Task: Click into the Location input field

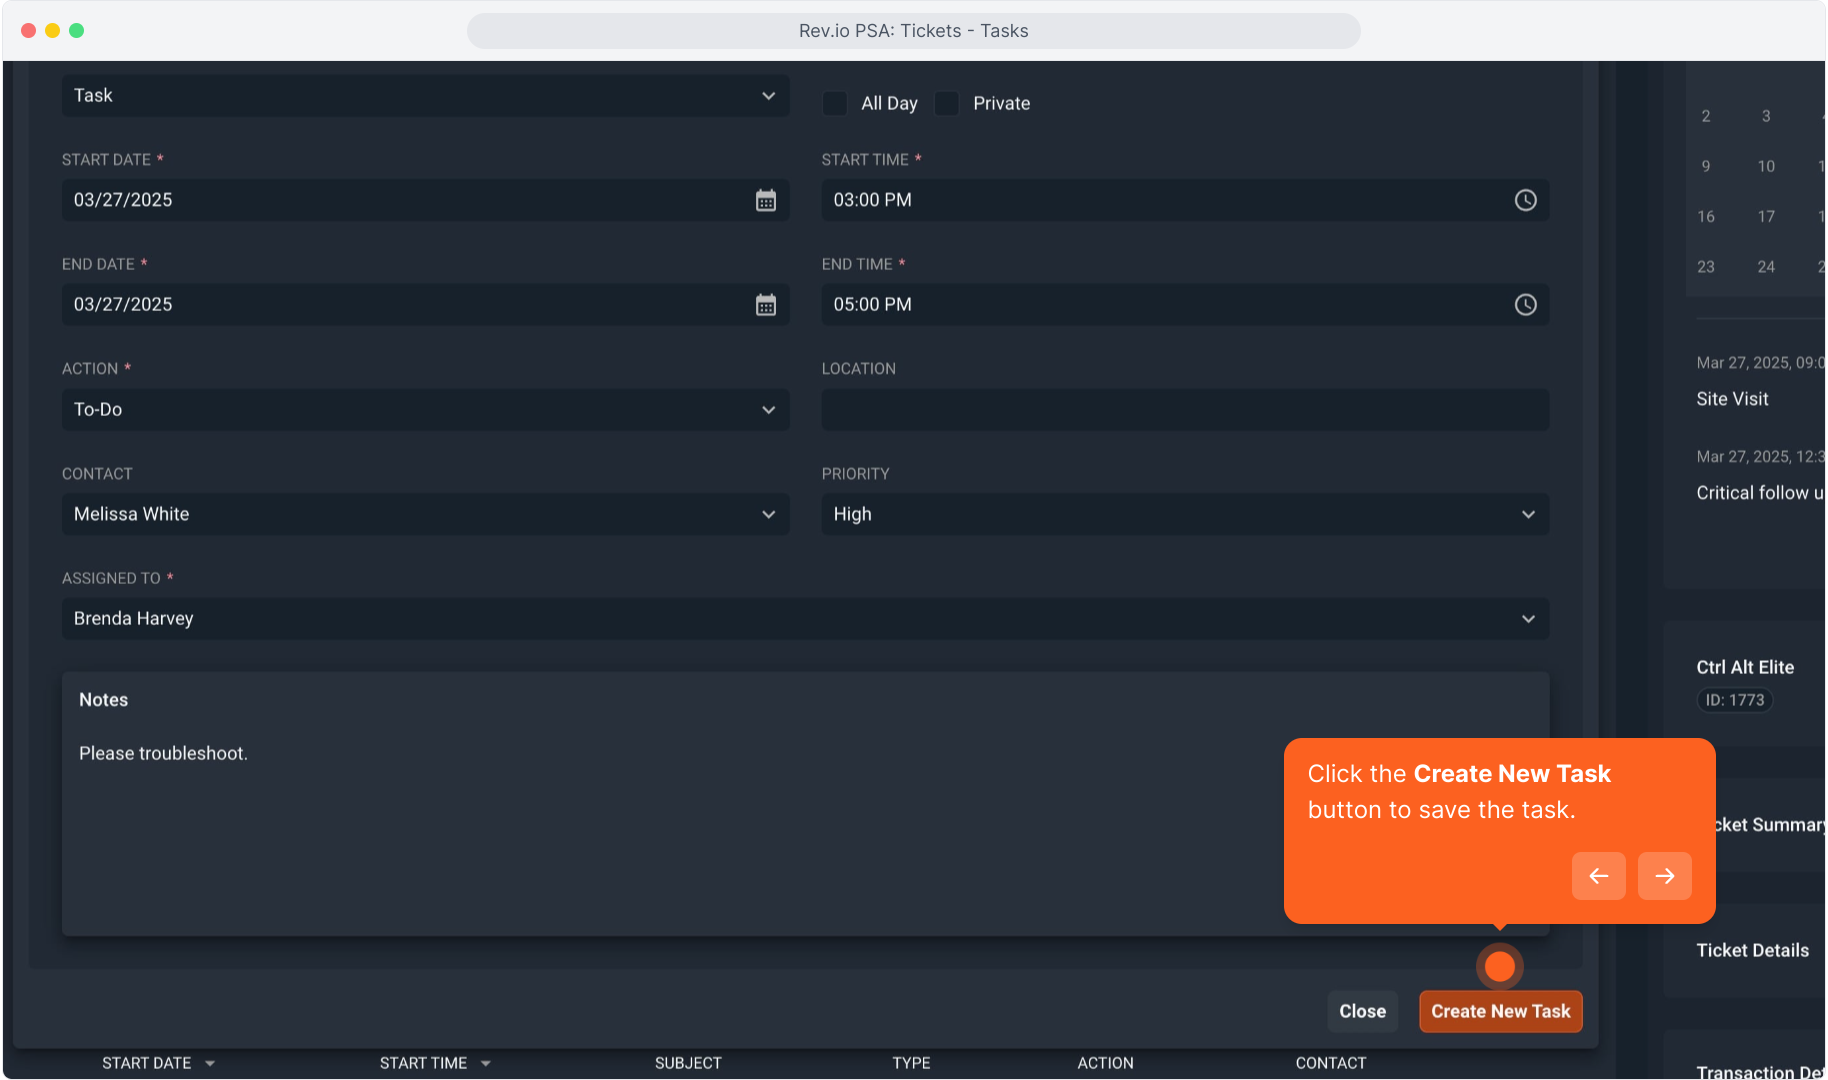Action: pos(1184,410)
